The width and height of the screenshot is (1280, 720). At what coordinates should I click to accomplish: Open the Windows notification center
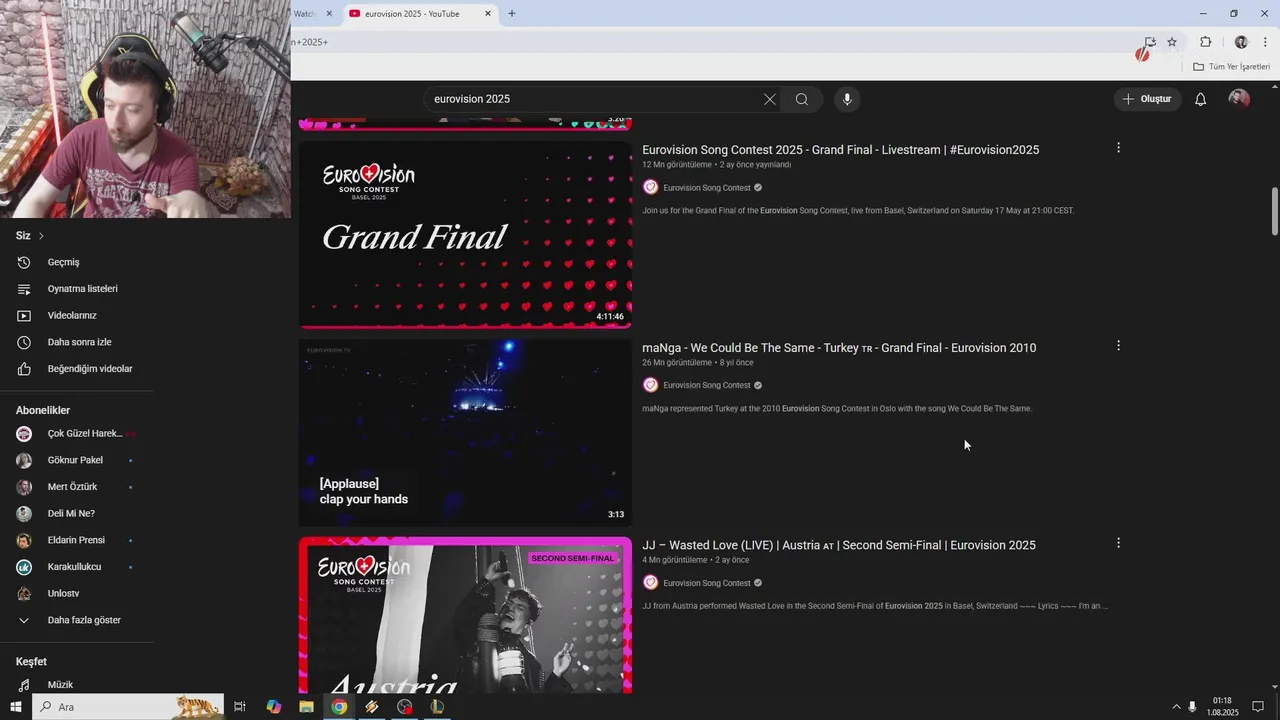pos(1258,707)
